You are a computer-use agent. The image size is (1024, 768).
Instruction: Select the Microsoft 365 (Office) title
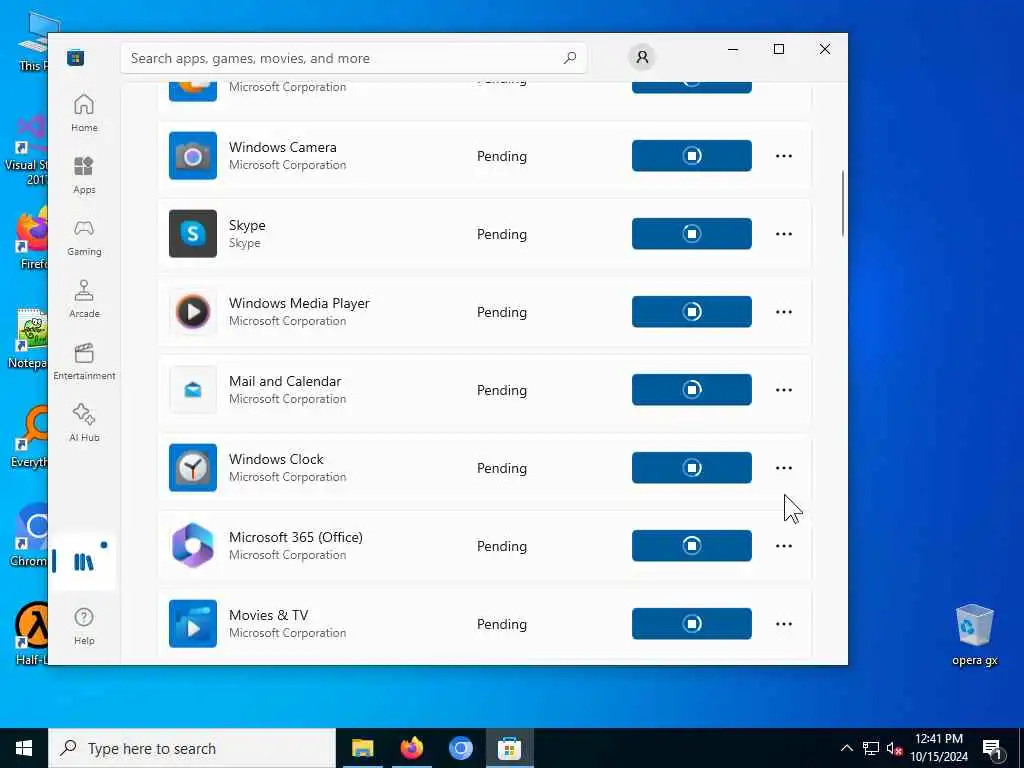(295, 537)
